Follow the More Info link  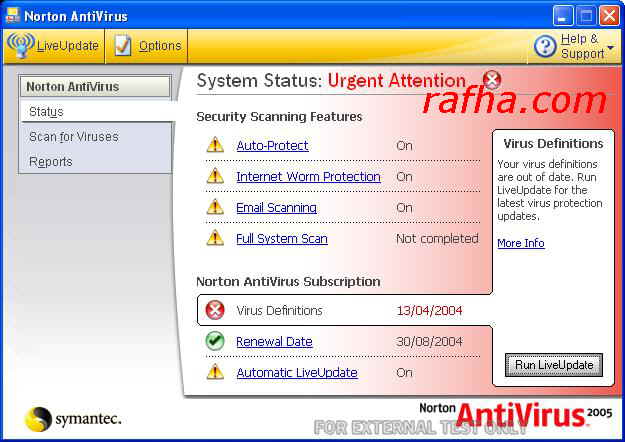[x=521, y=243]
